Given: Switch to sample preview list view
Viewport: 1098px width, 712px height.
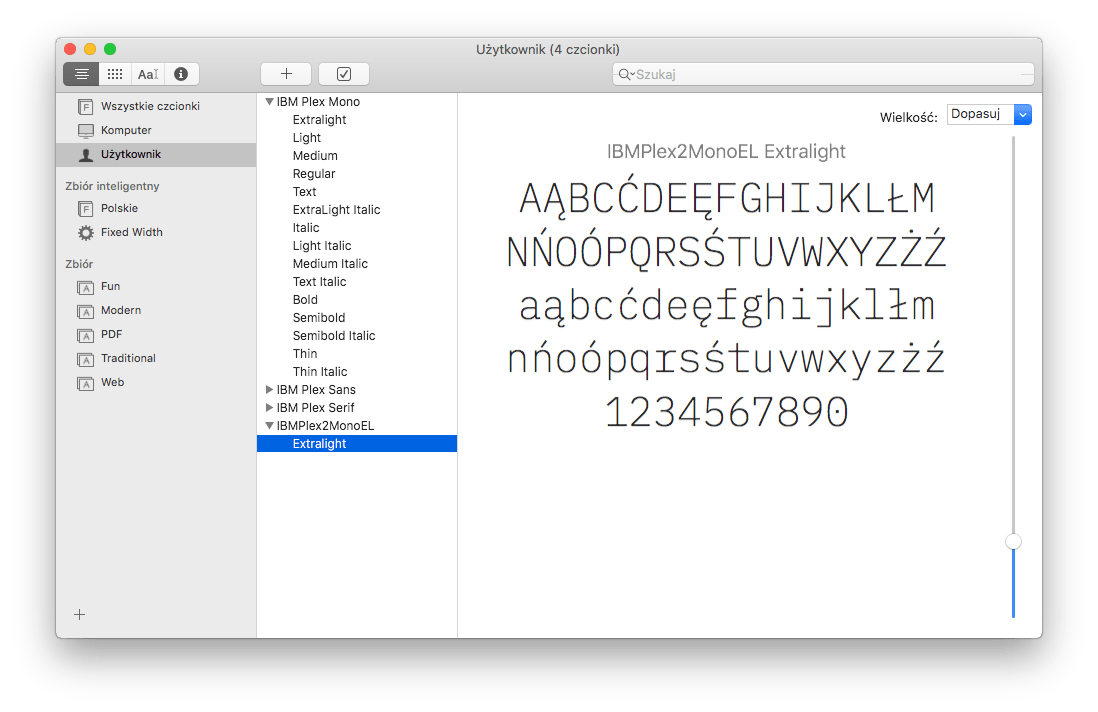Looking at the screenshot, I should click(81, 74).
